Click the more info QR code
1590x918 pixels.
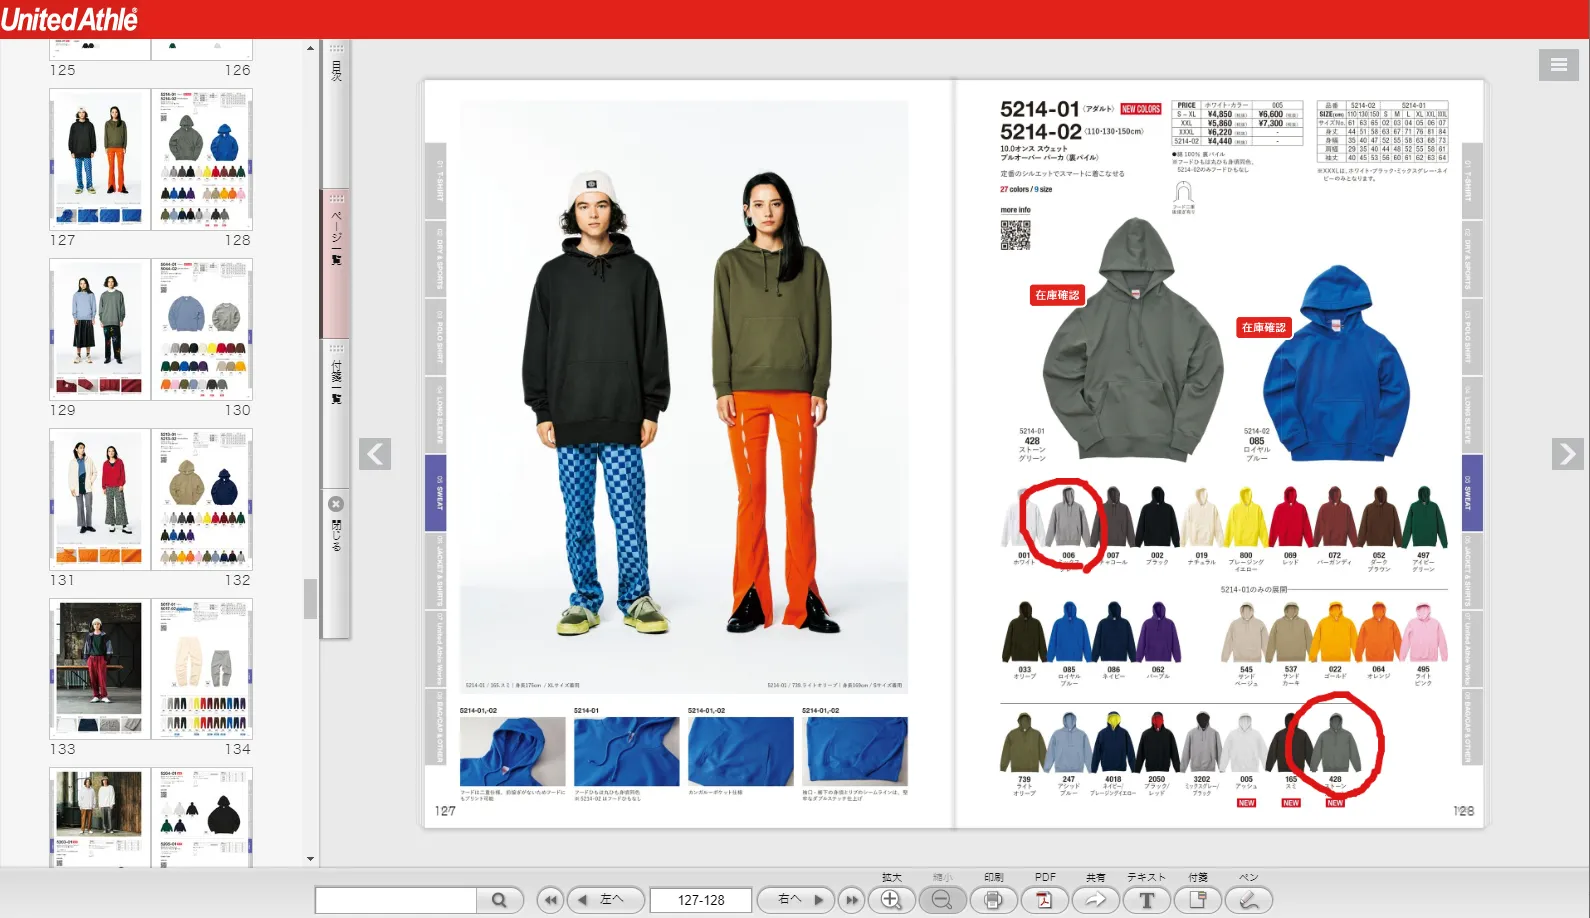(x=1015, y=235)
